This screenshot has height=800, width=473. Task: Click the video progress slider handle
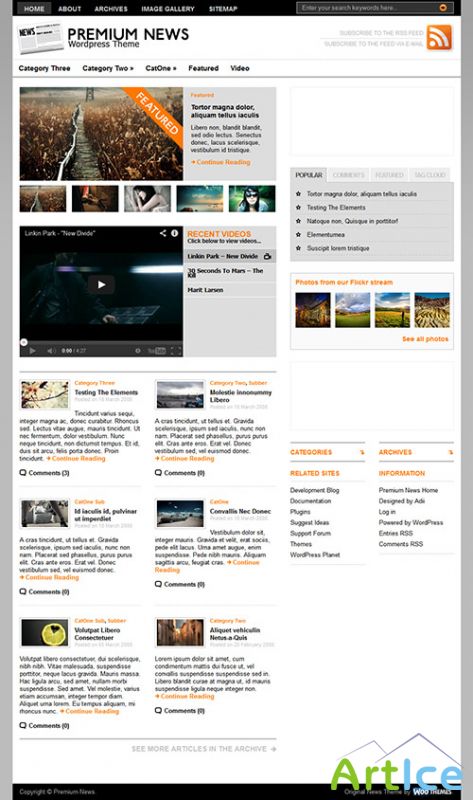click(x=23, y=342)
